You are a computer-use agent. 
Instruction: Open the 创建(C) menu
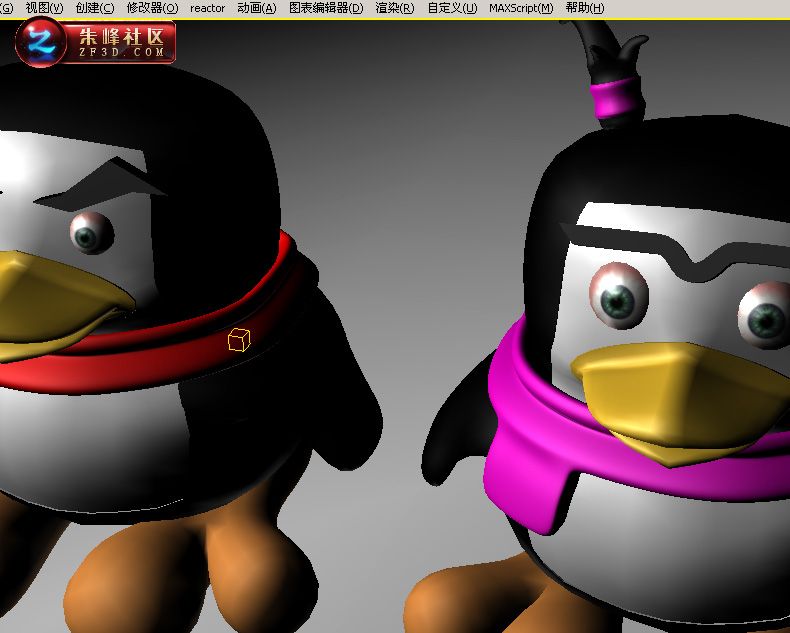(x=95, y=8)
